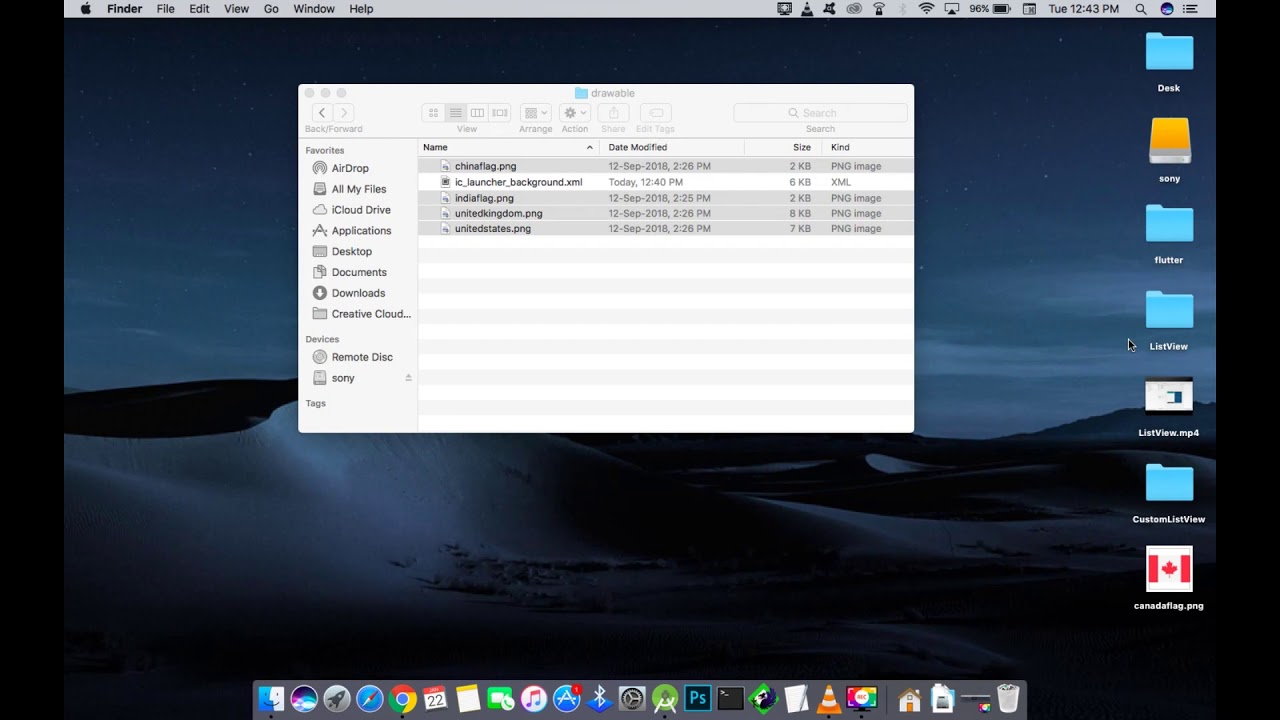This screenshot has width=1280, height=720.
Task: Open the Go menu
Action: point(271,9)
